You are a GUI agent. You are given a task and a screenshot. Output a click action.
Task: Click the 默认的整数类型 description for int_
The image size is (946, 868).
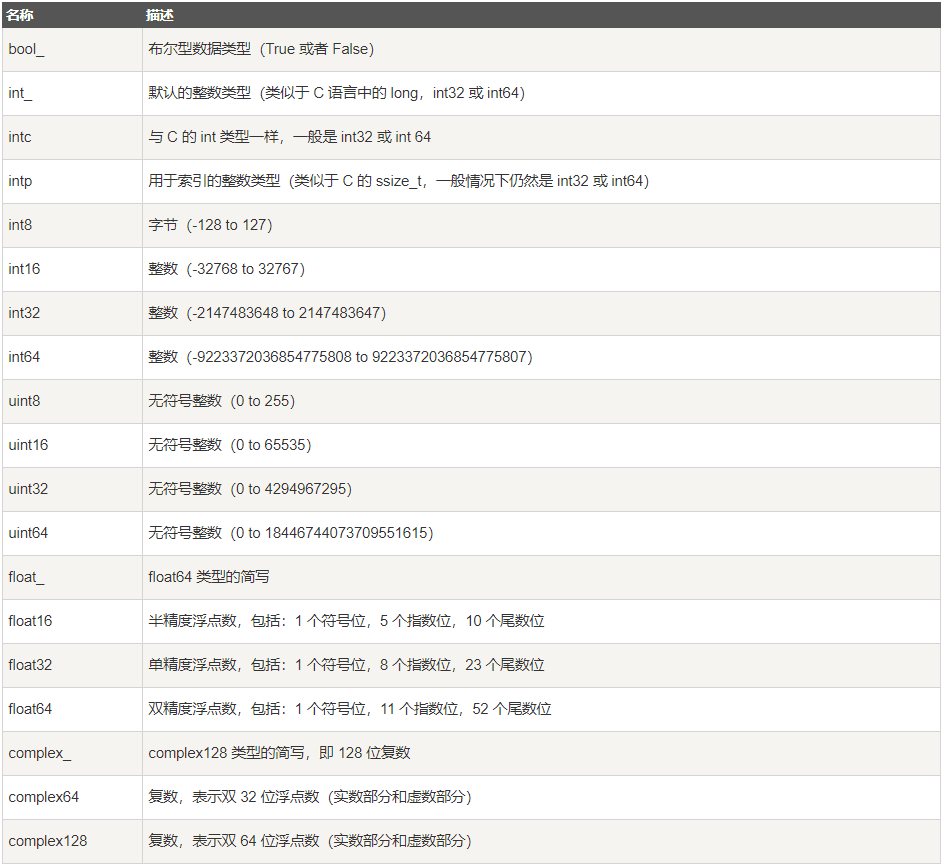(337, 93)
